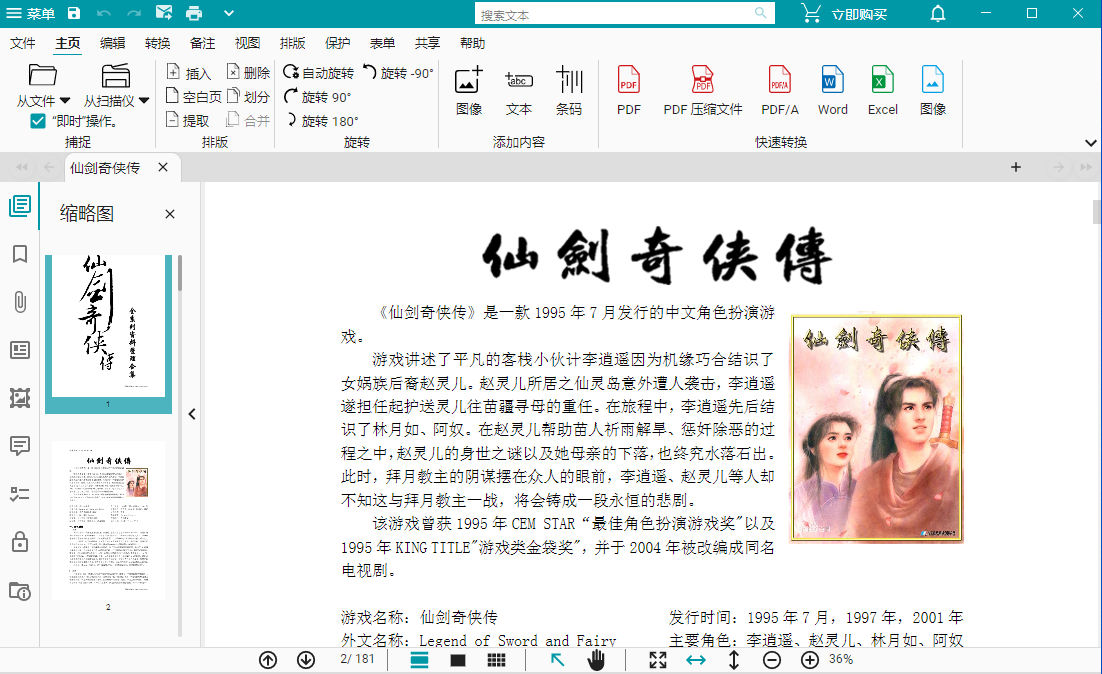Click the 立即购买 button
The height and width of the screenshot is (674, 1102).
point(844,14)
